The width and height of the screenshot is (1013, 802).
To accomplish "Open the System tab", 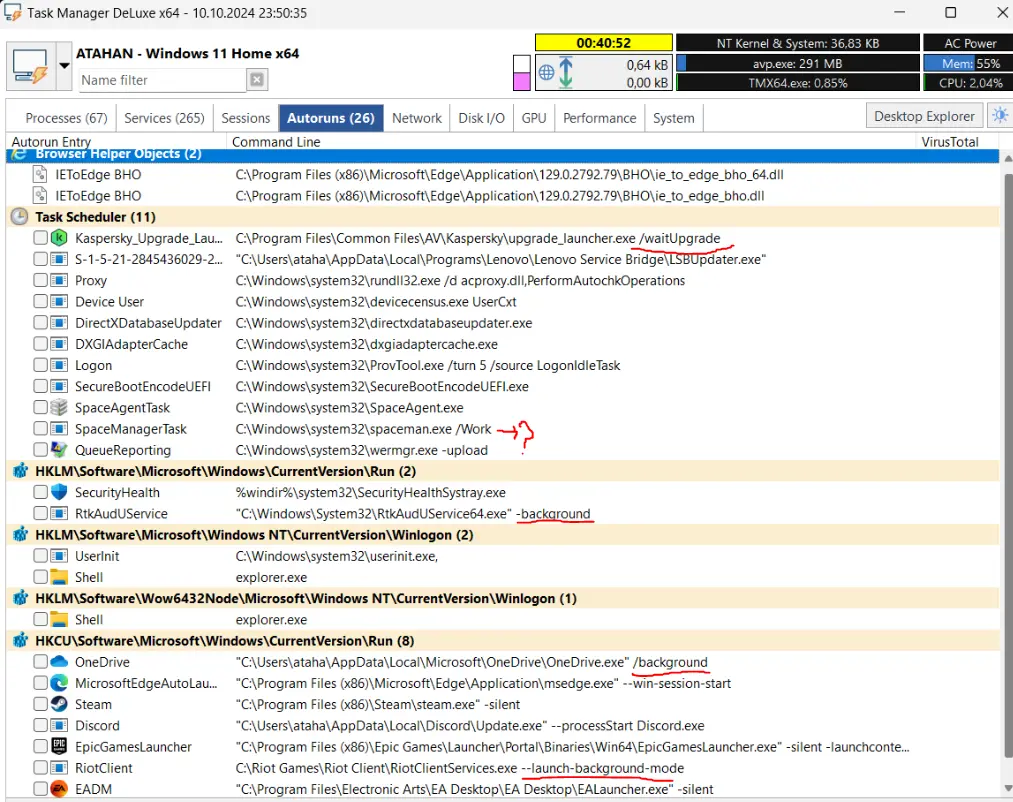I will (x=673, y=118).
